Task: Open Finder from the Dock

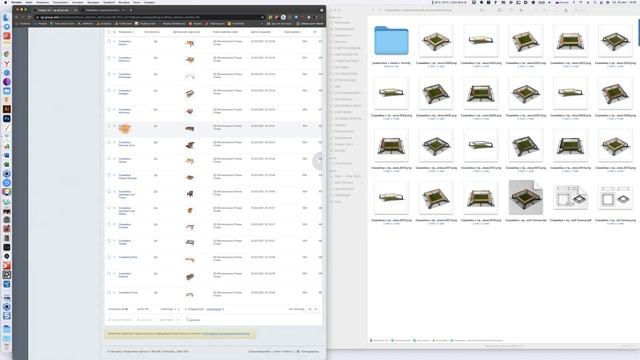Action: click(x=6, y=18)
